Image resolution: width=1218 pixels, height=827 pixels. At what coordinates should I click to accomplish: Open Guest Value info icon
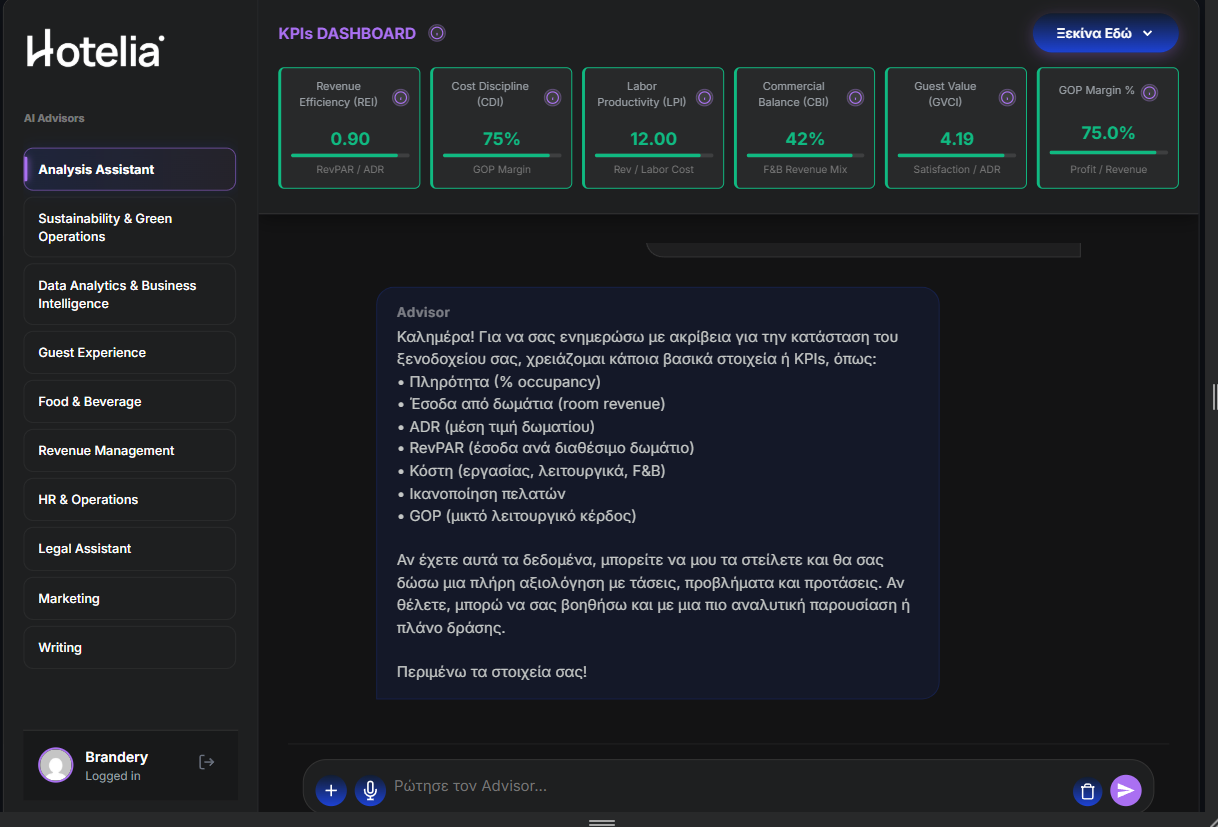(1007, 97)
